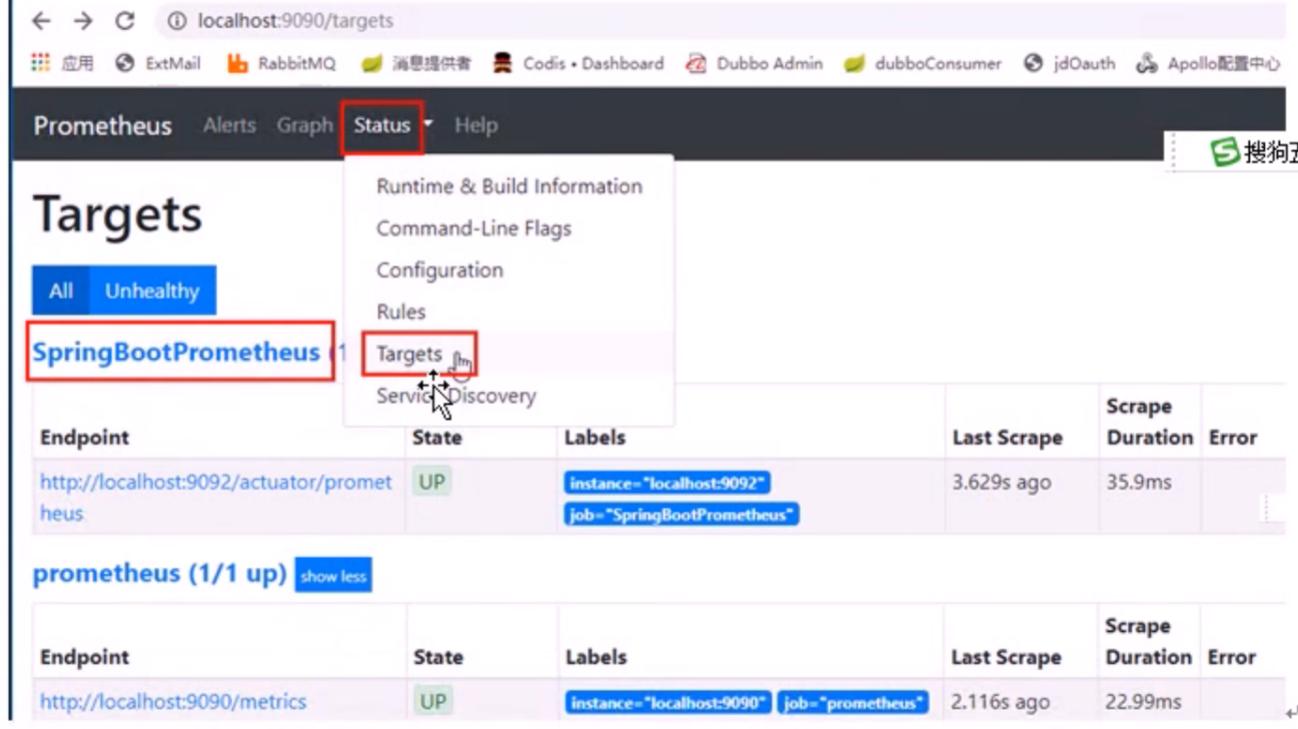Open the apps grid bookmark icon
The width and height of the screenshot is (1298, 729).
tap(40, 63)
